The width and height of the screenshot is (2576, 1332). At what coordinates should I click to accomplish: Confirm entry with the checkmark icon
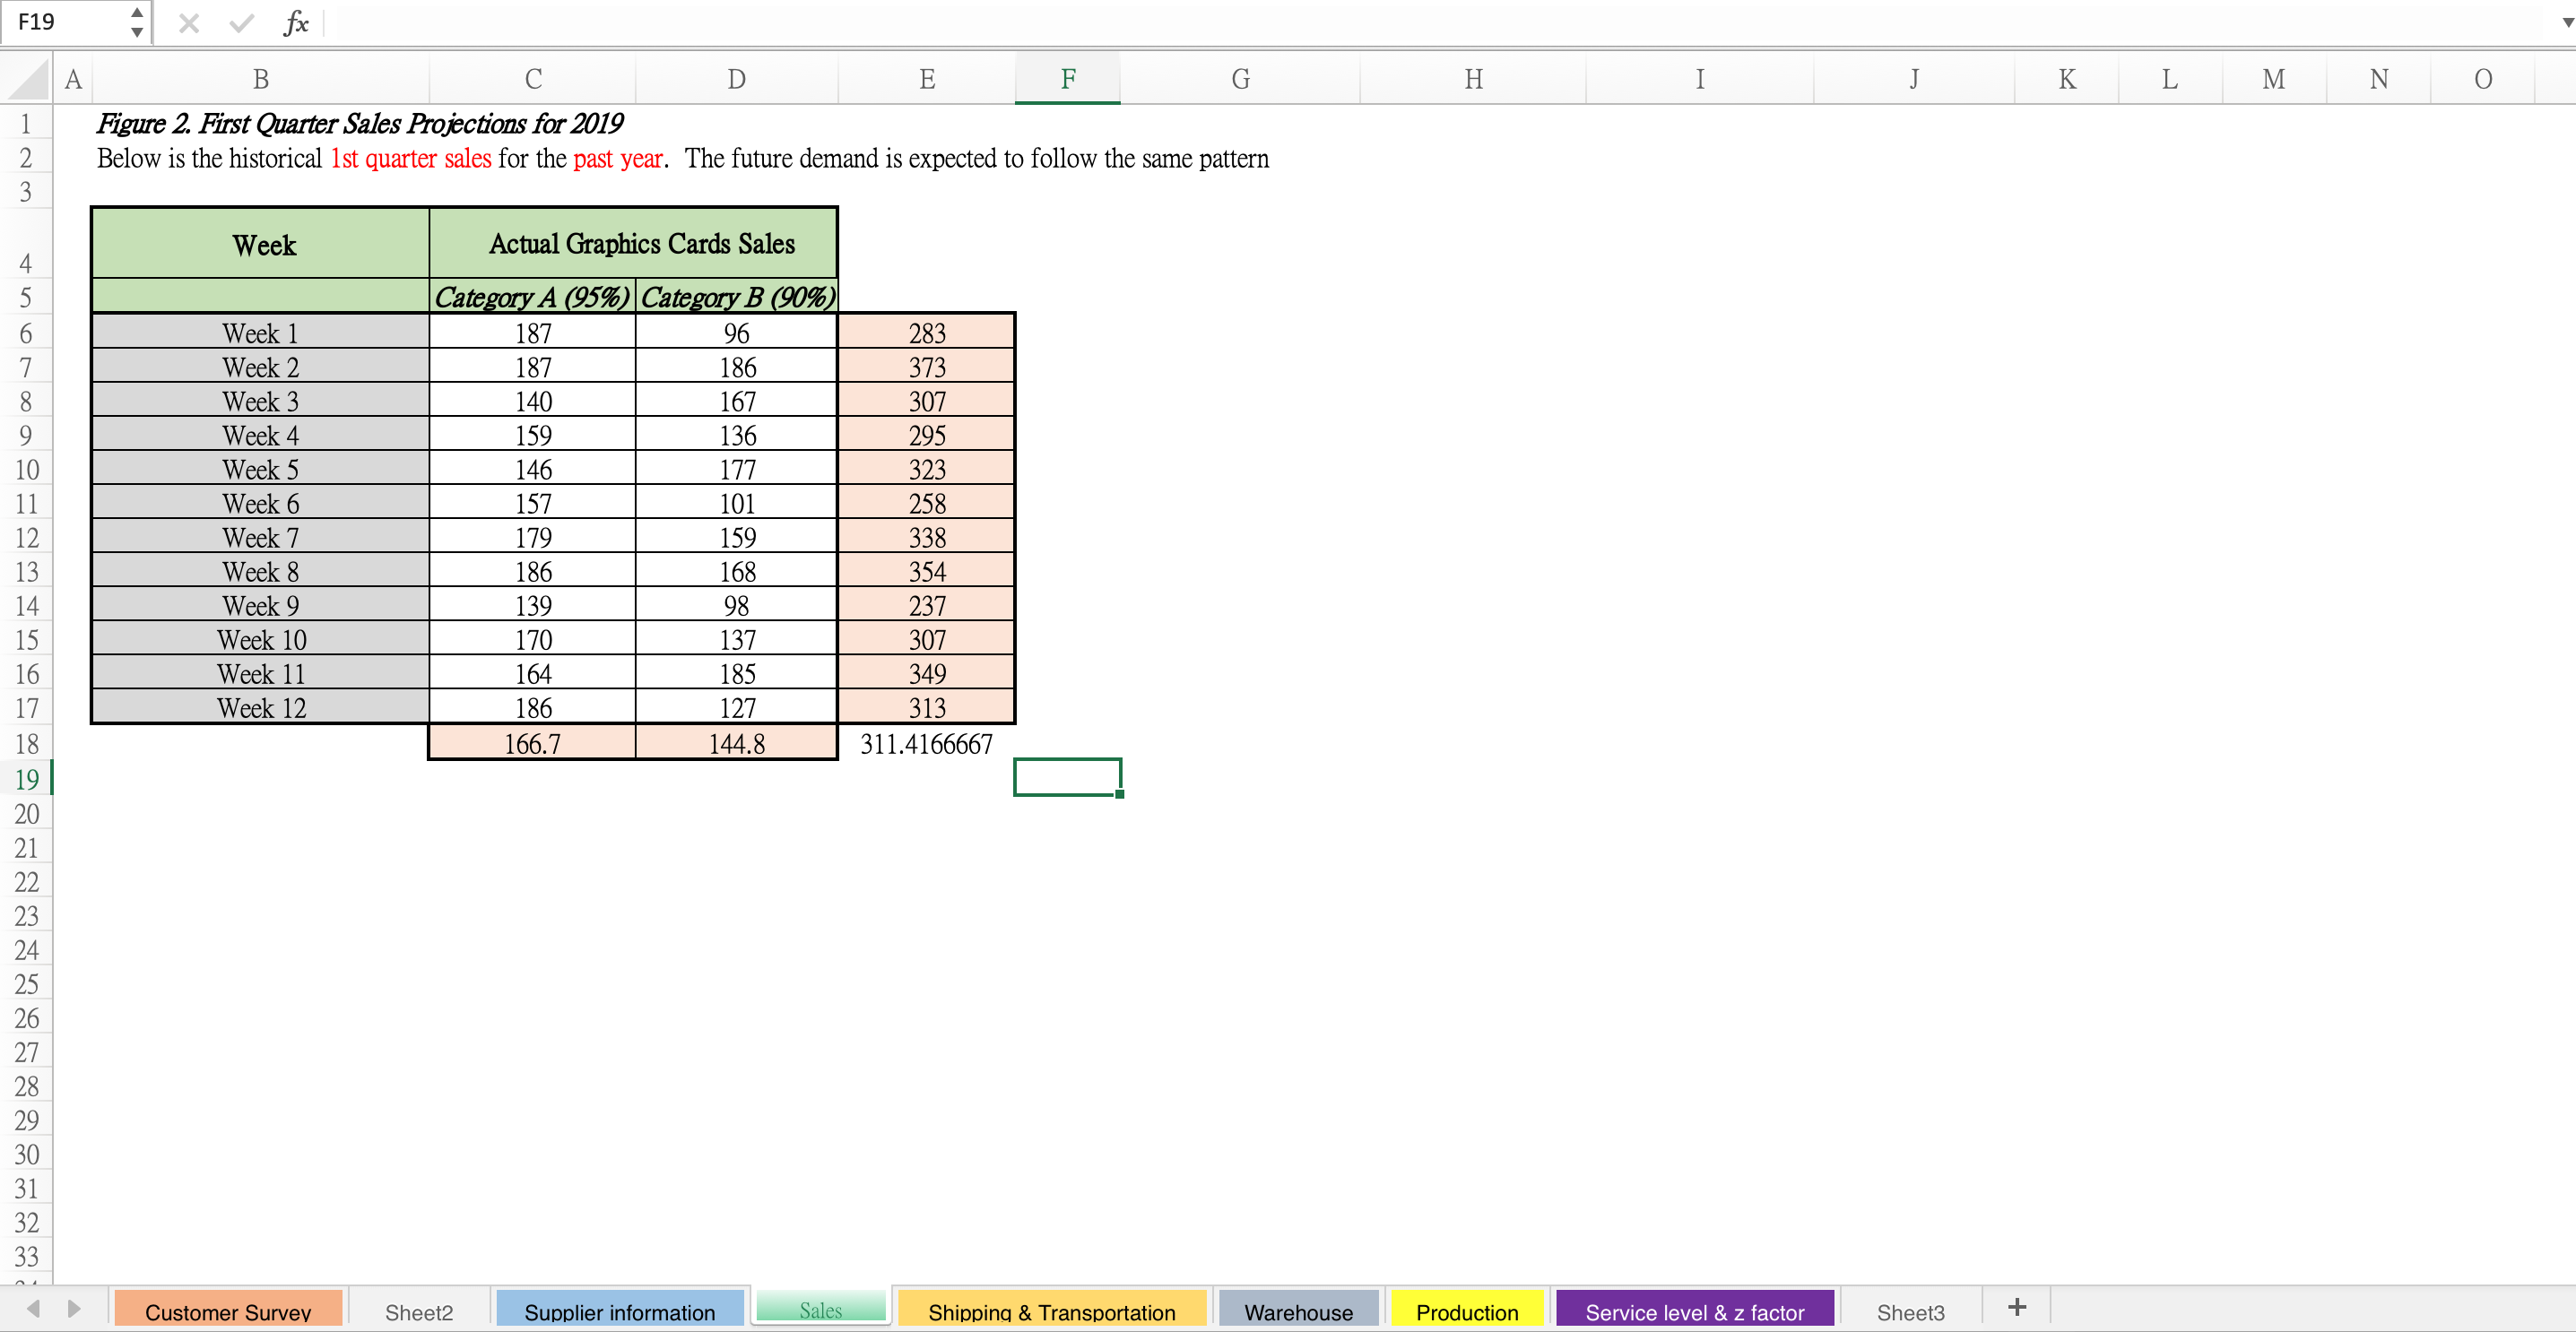pos(240,22)
